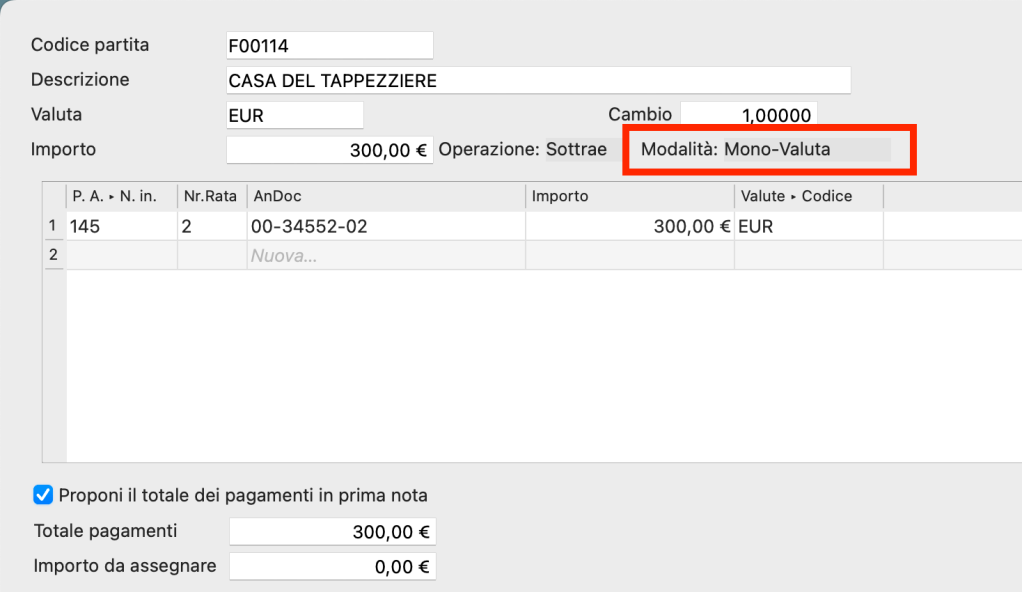The height and width of the screenshot is (592, 1022).
Task: Select the Valuta field showing EUR
Action: (x=295, y=116)
